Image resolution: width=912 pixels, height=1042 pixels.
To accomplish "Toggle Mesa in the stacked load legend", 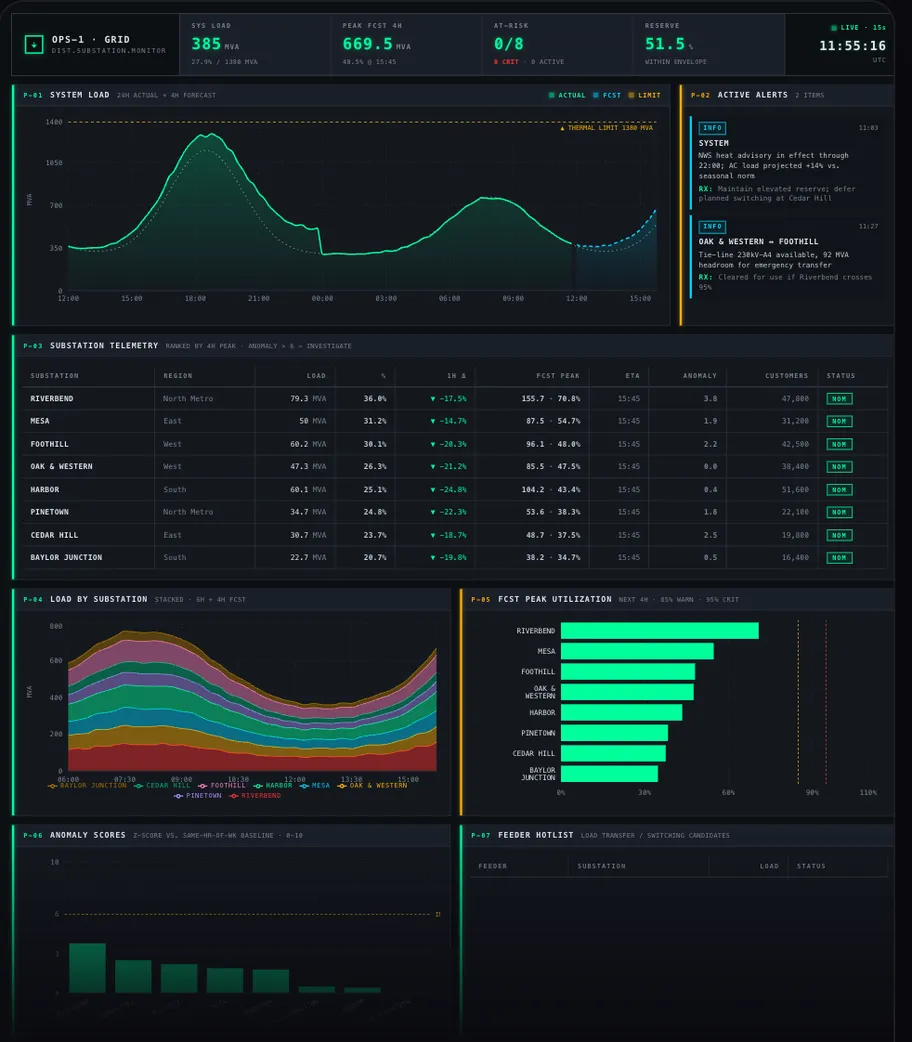I will click(x=314, y=785).
